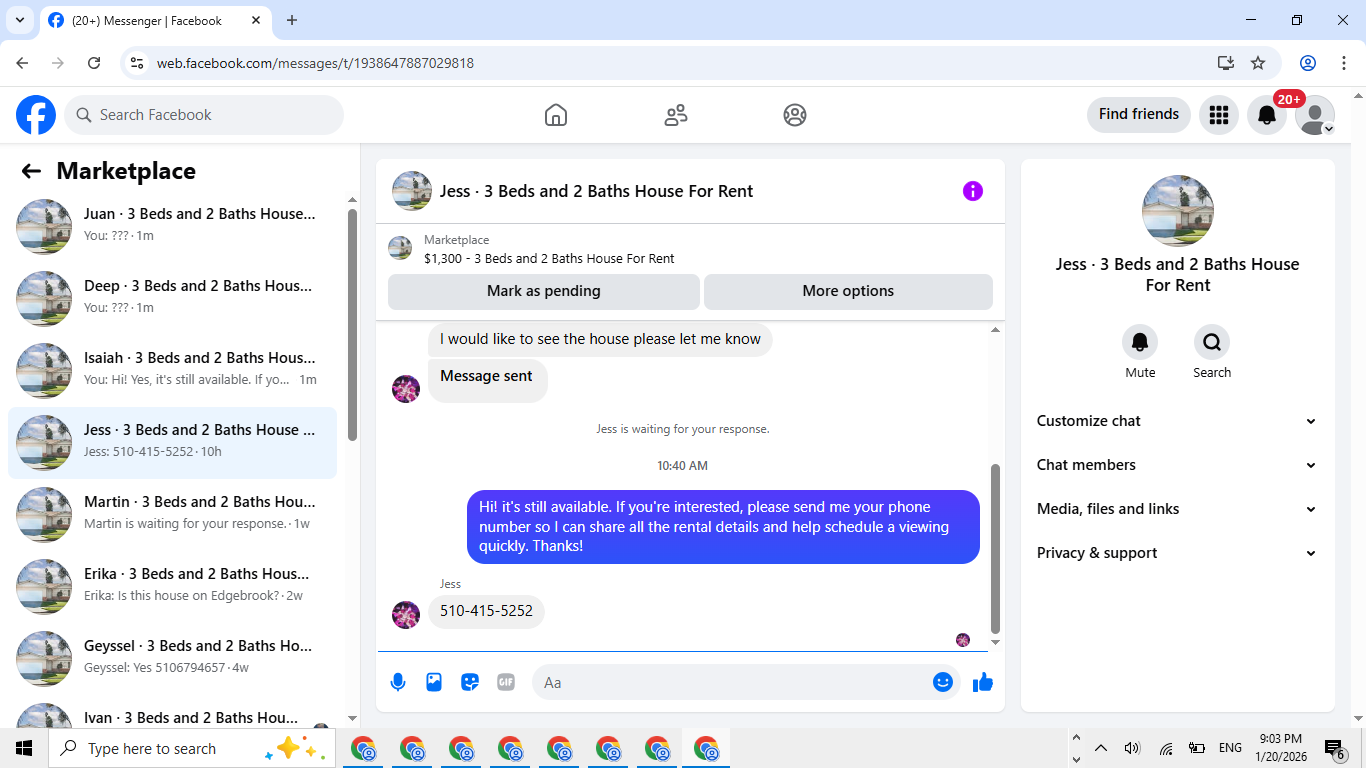Open a new Chrome tab
Screen dimensions: 1366x768
pyautogui.click(x=292, y=20)
